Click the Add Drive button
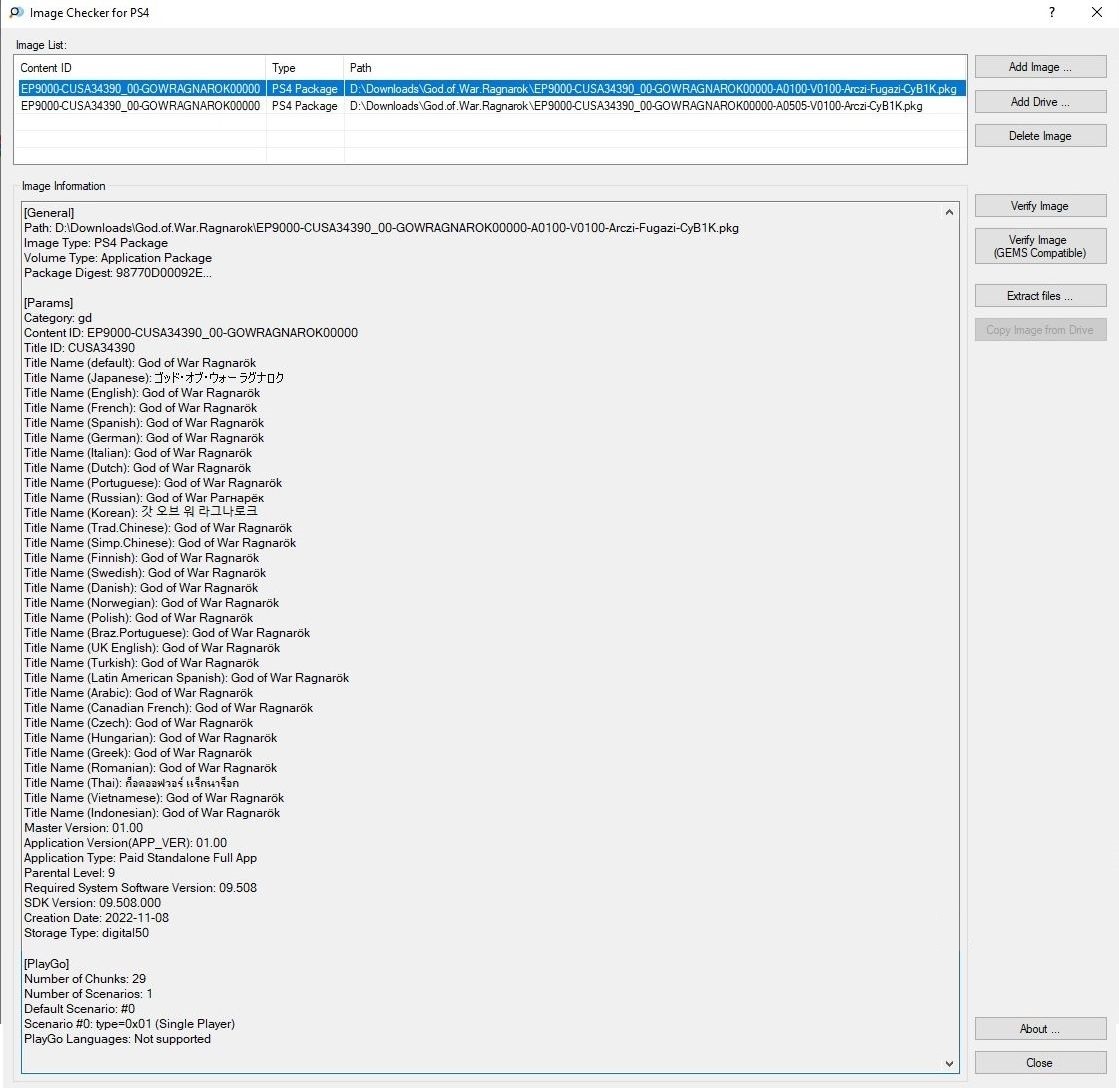Image resolution: width=1119 pixels, height=1088 pixels. [x=1040, y=101]
